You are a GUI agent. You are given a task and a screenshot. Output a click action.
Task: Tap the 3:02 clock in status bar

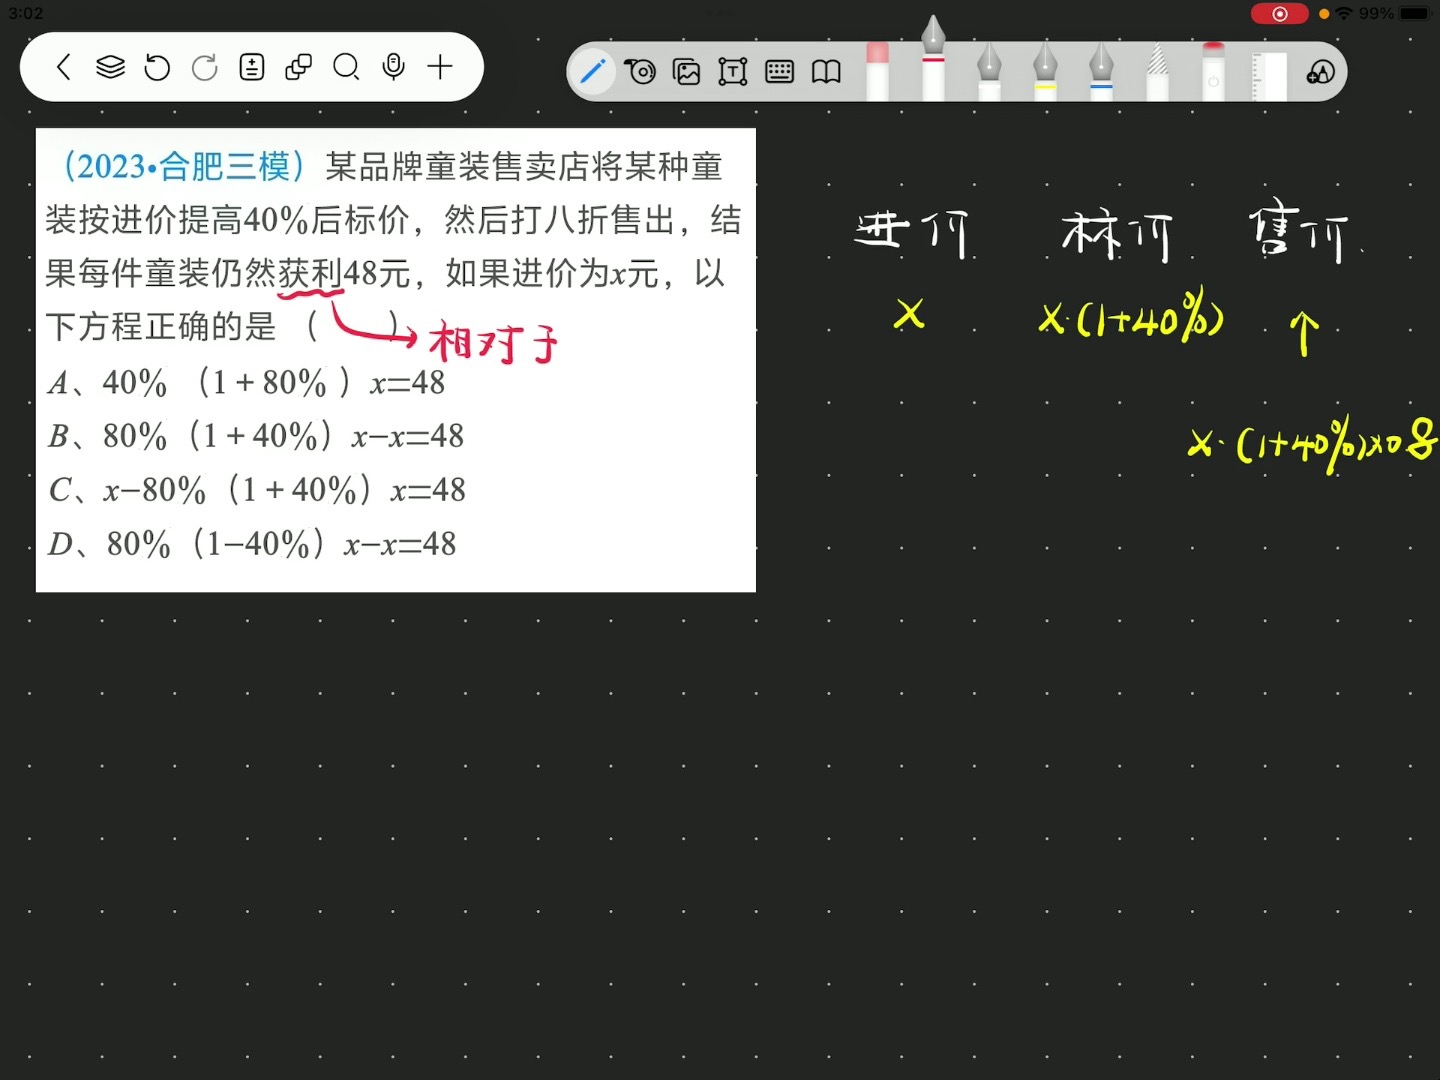[26, 13]
